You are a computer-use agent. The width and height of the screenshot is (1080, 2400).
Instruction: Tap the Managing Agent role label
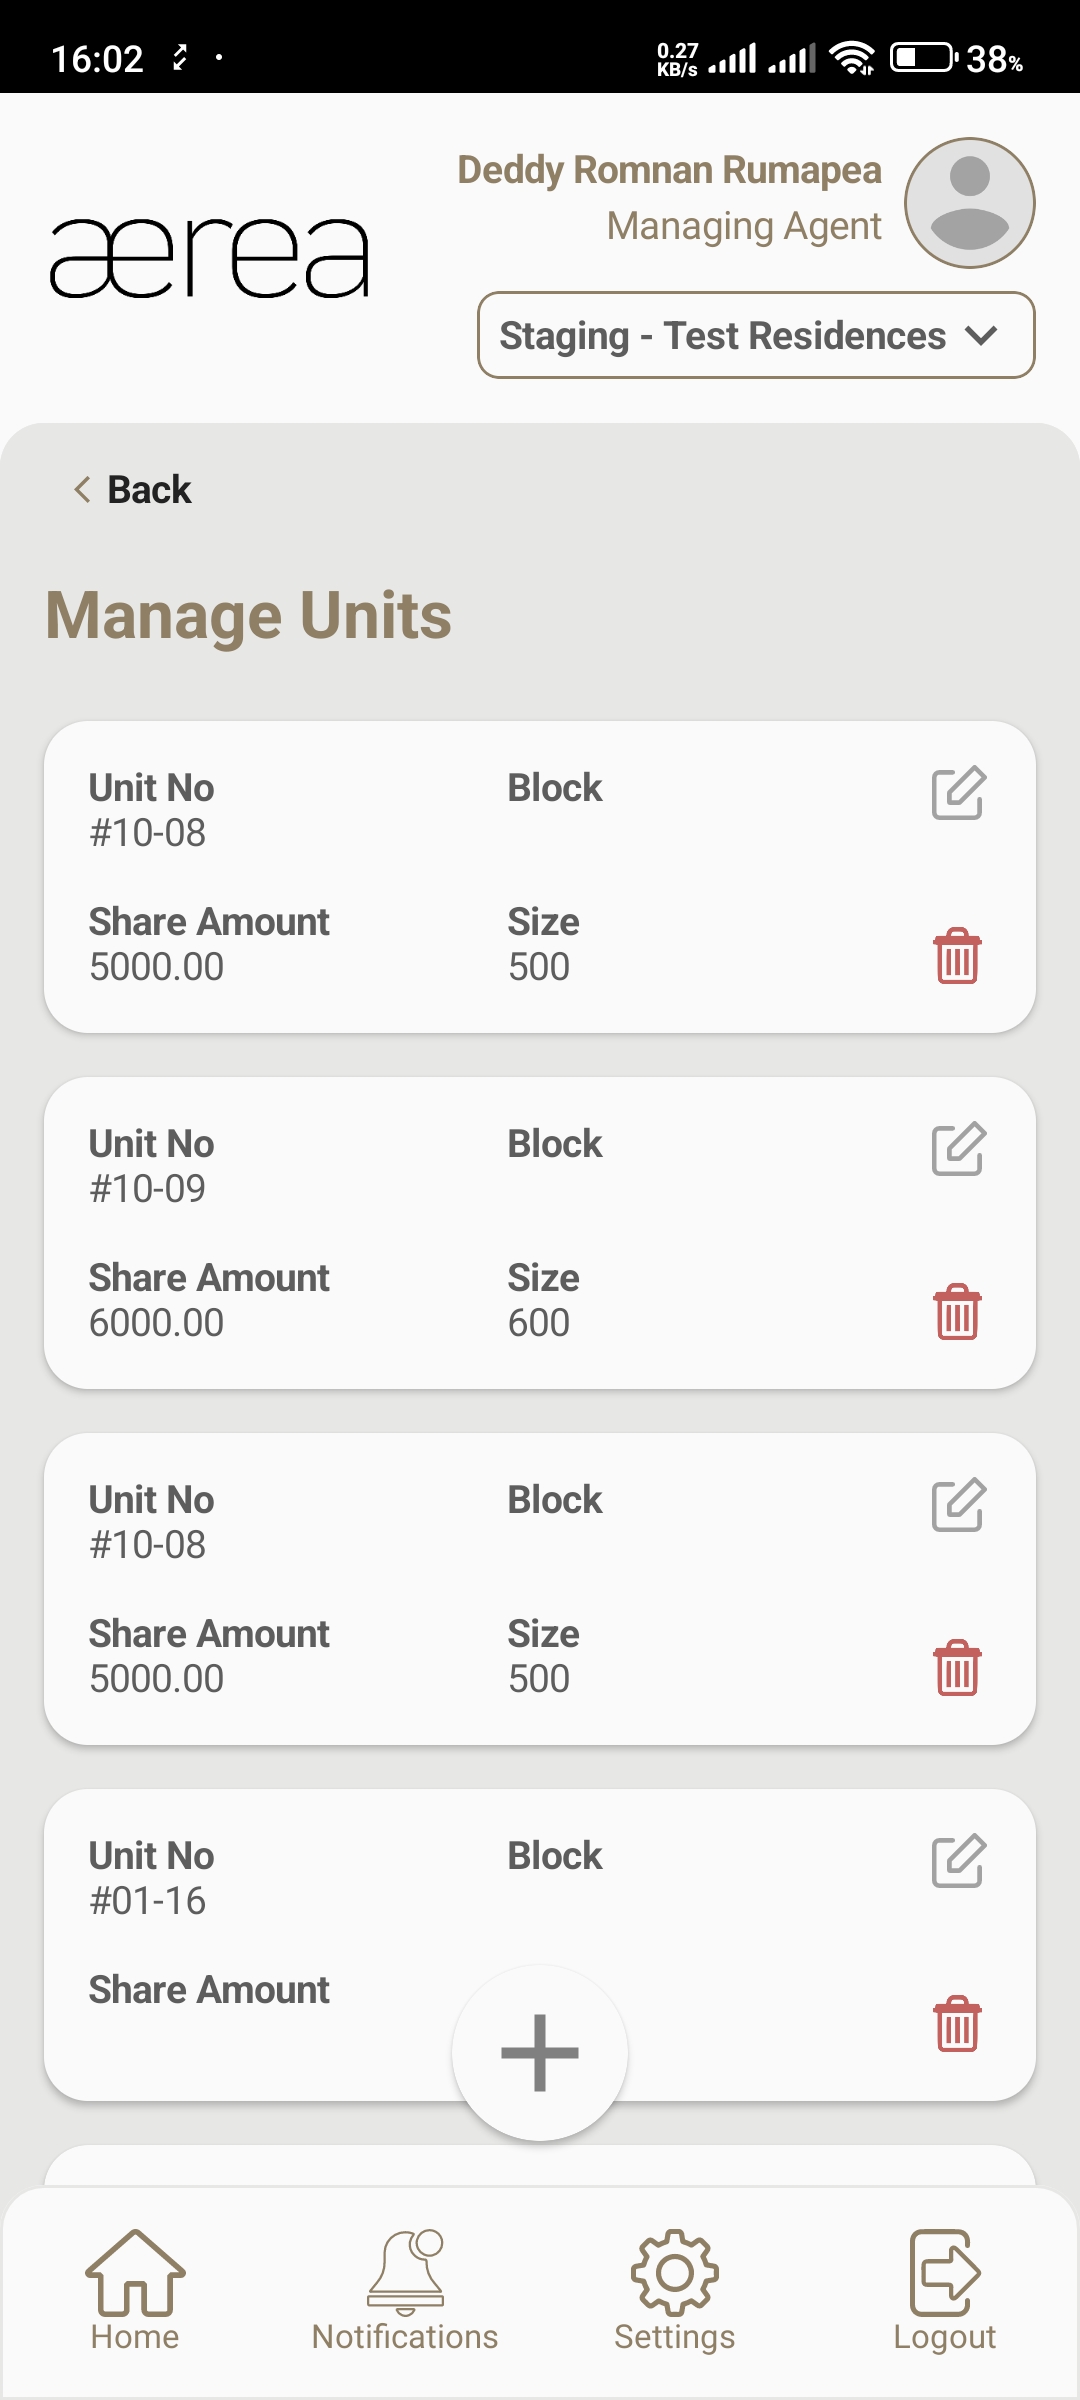click(744, 227)
